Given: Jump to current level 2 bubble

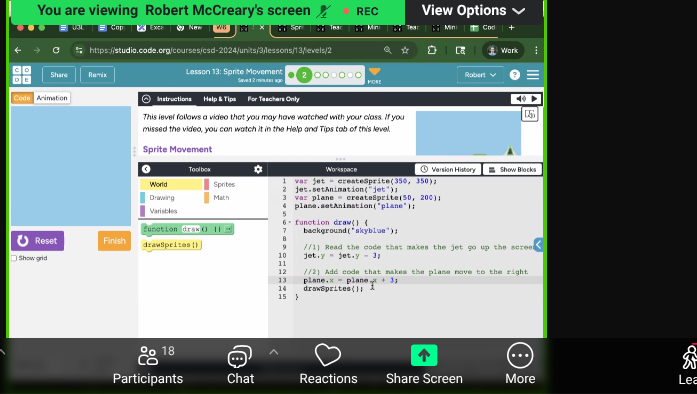Looking at the screenshot, I should pos(304,75).
